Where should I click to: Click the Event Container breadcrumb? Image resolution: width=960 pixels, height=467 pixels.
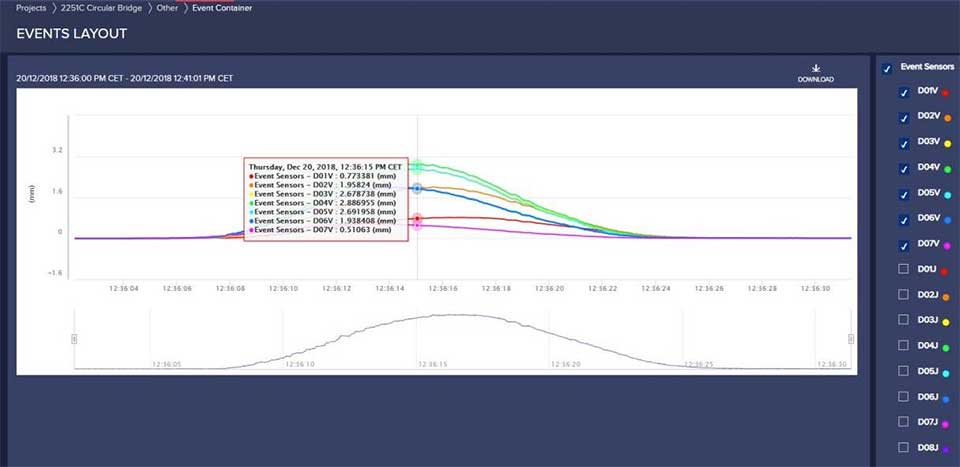224,8
